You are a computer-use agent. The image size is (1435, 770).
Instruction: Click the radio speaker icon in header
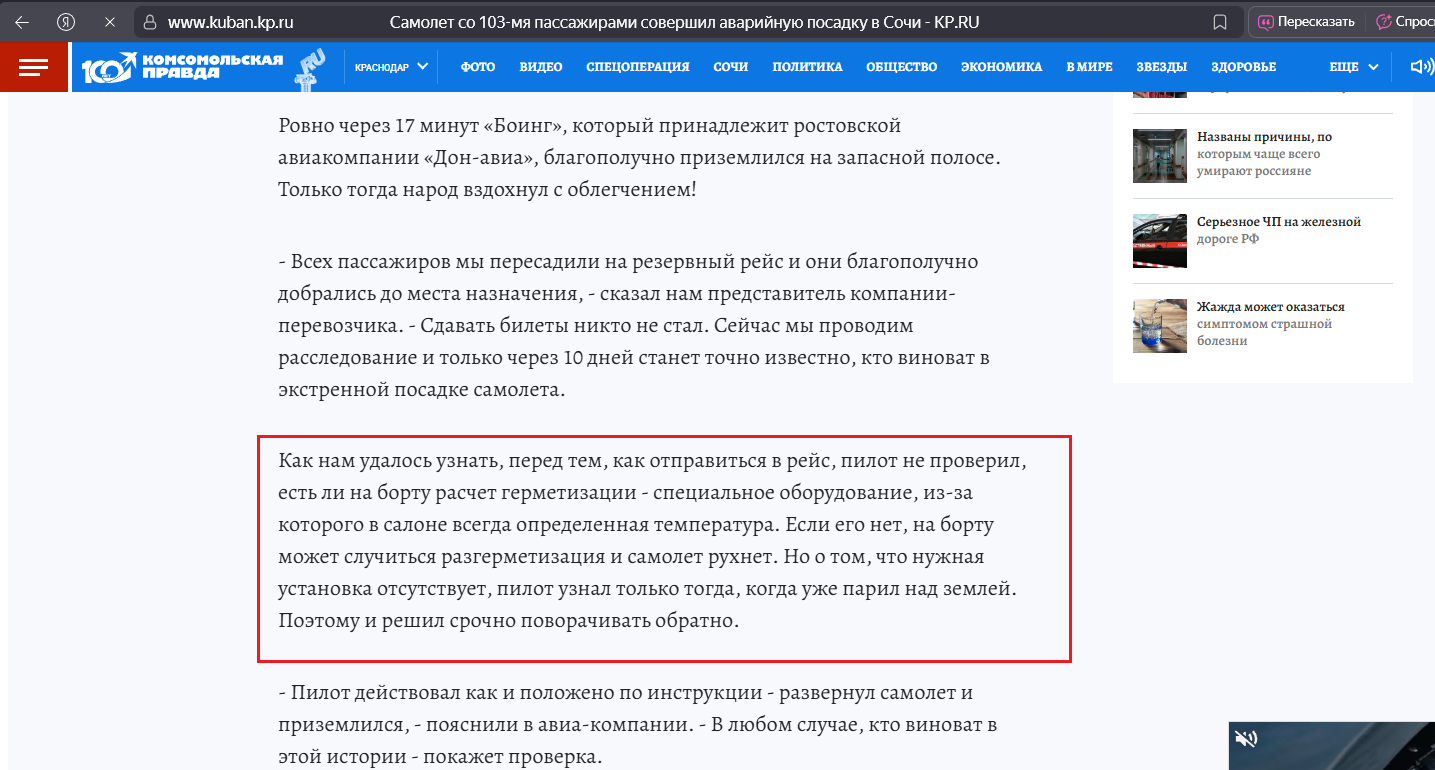[x=1421, y=67]
